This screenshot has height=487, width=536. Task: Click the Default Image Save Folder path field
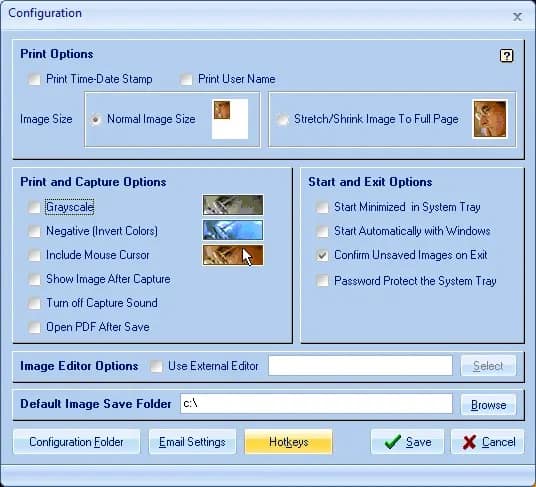point(316,404)
